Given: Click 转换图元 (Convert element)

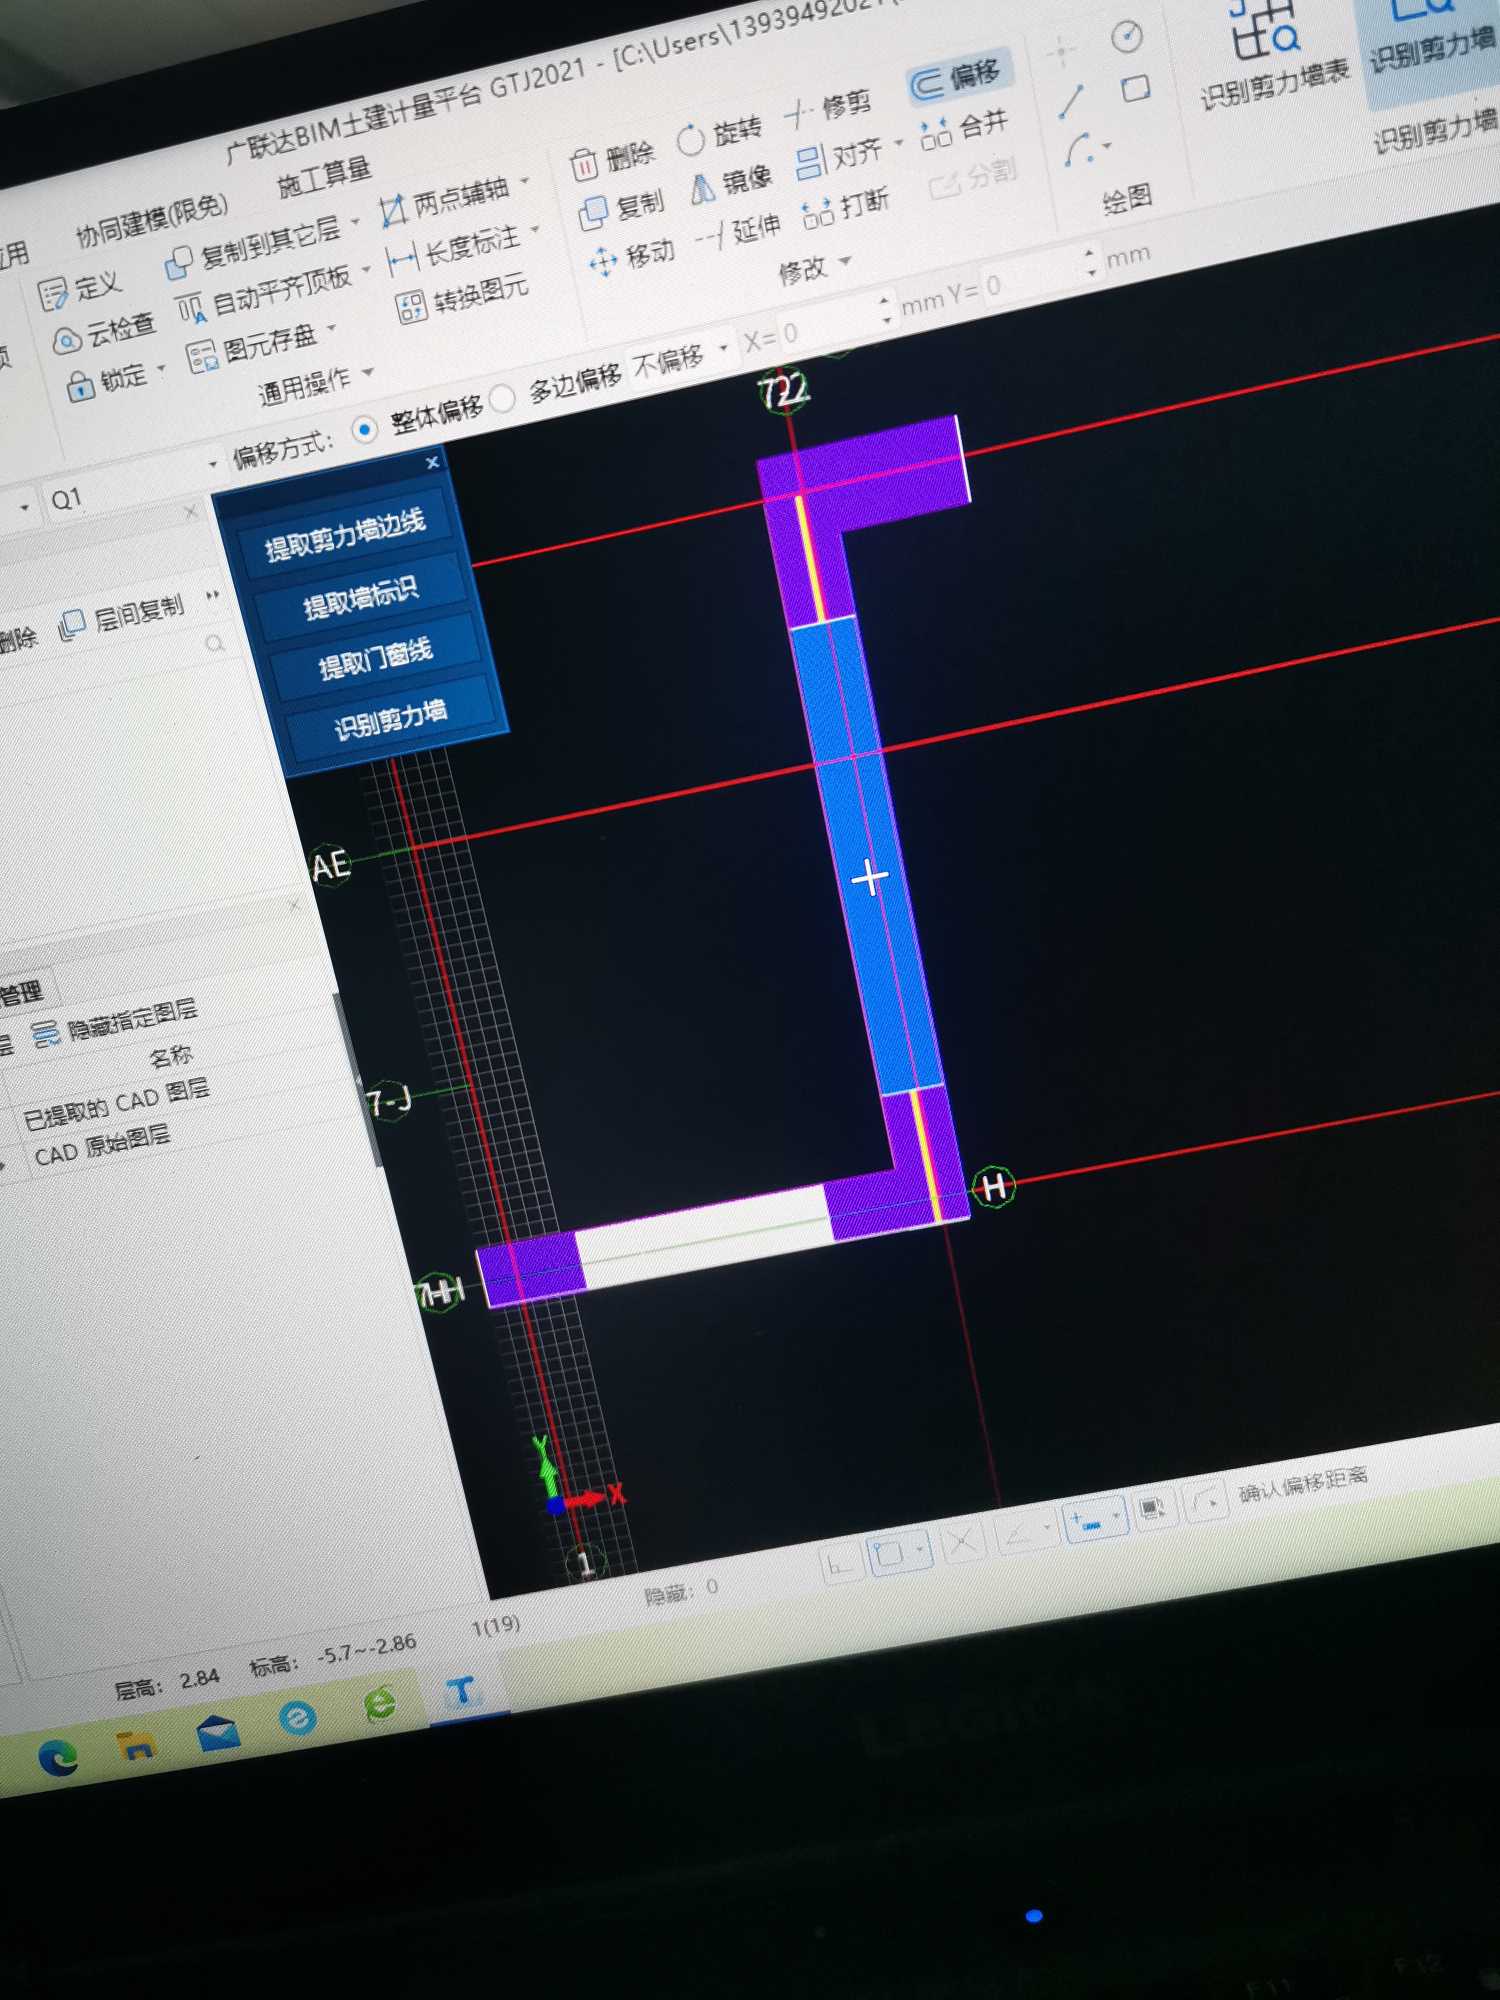Looking at the screenshot, I should [462, 297].
